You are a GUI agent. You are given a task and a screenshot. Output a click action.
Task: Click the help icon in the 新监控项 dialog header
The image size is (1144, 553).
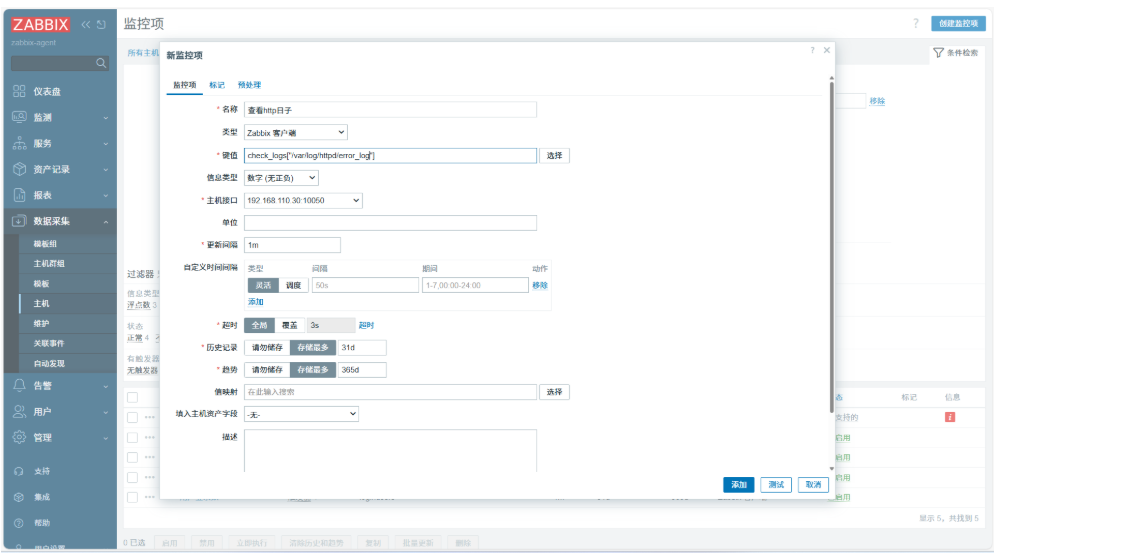click(812, 50)
